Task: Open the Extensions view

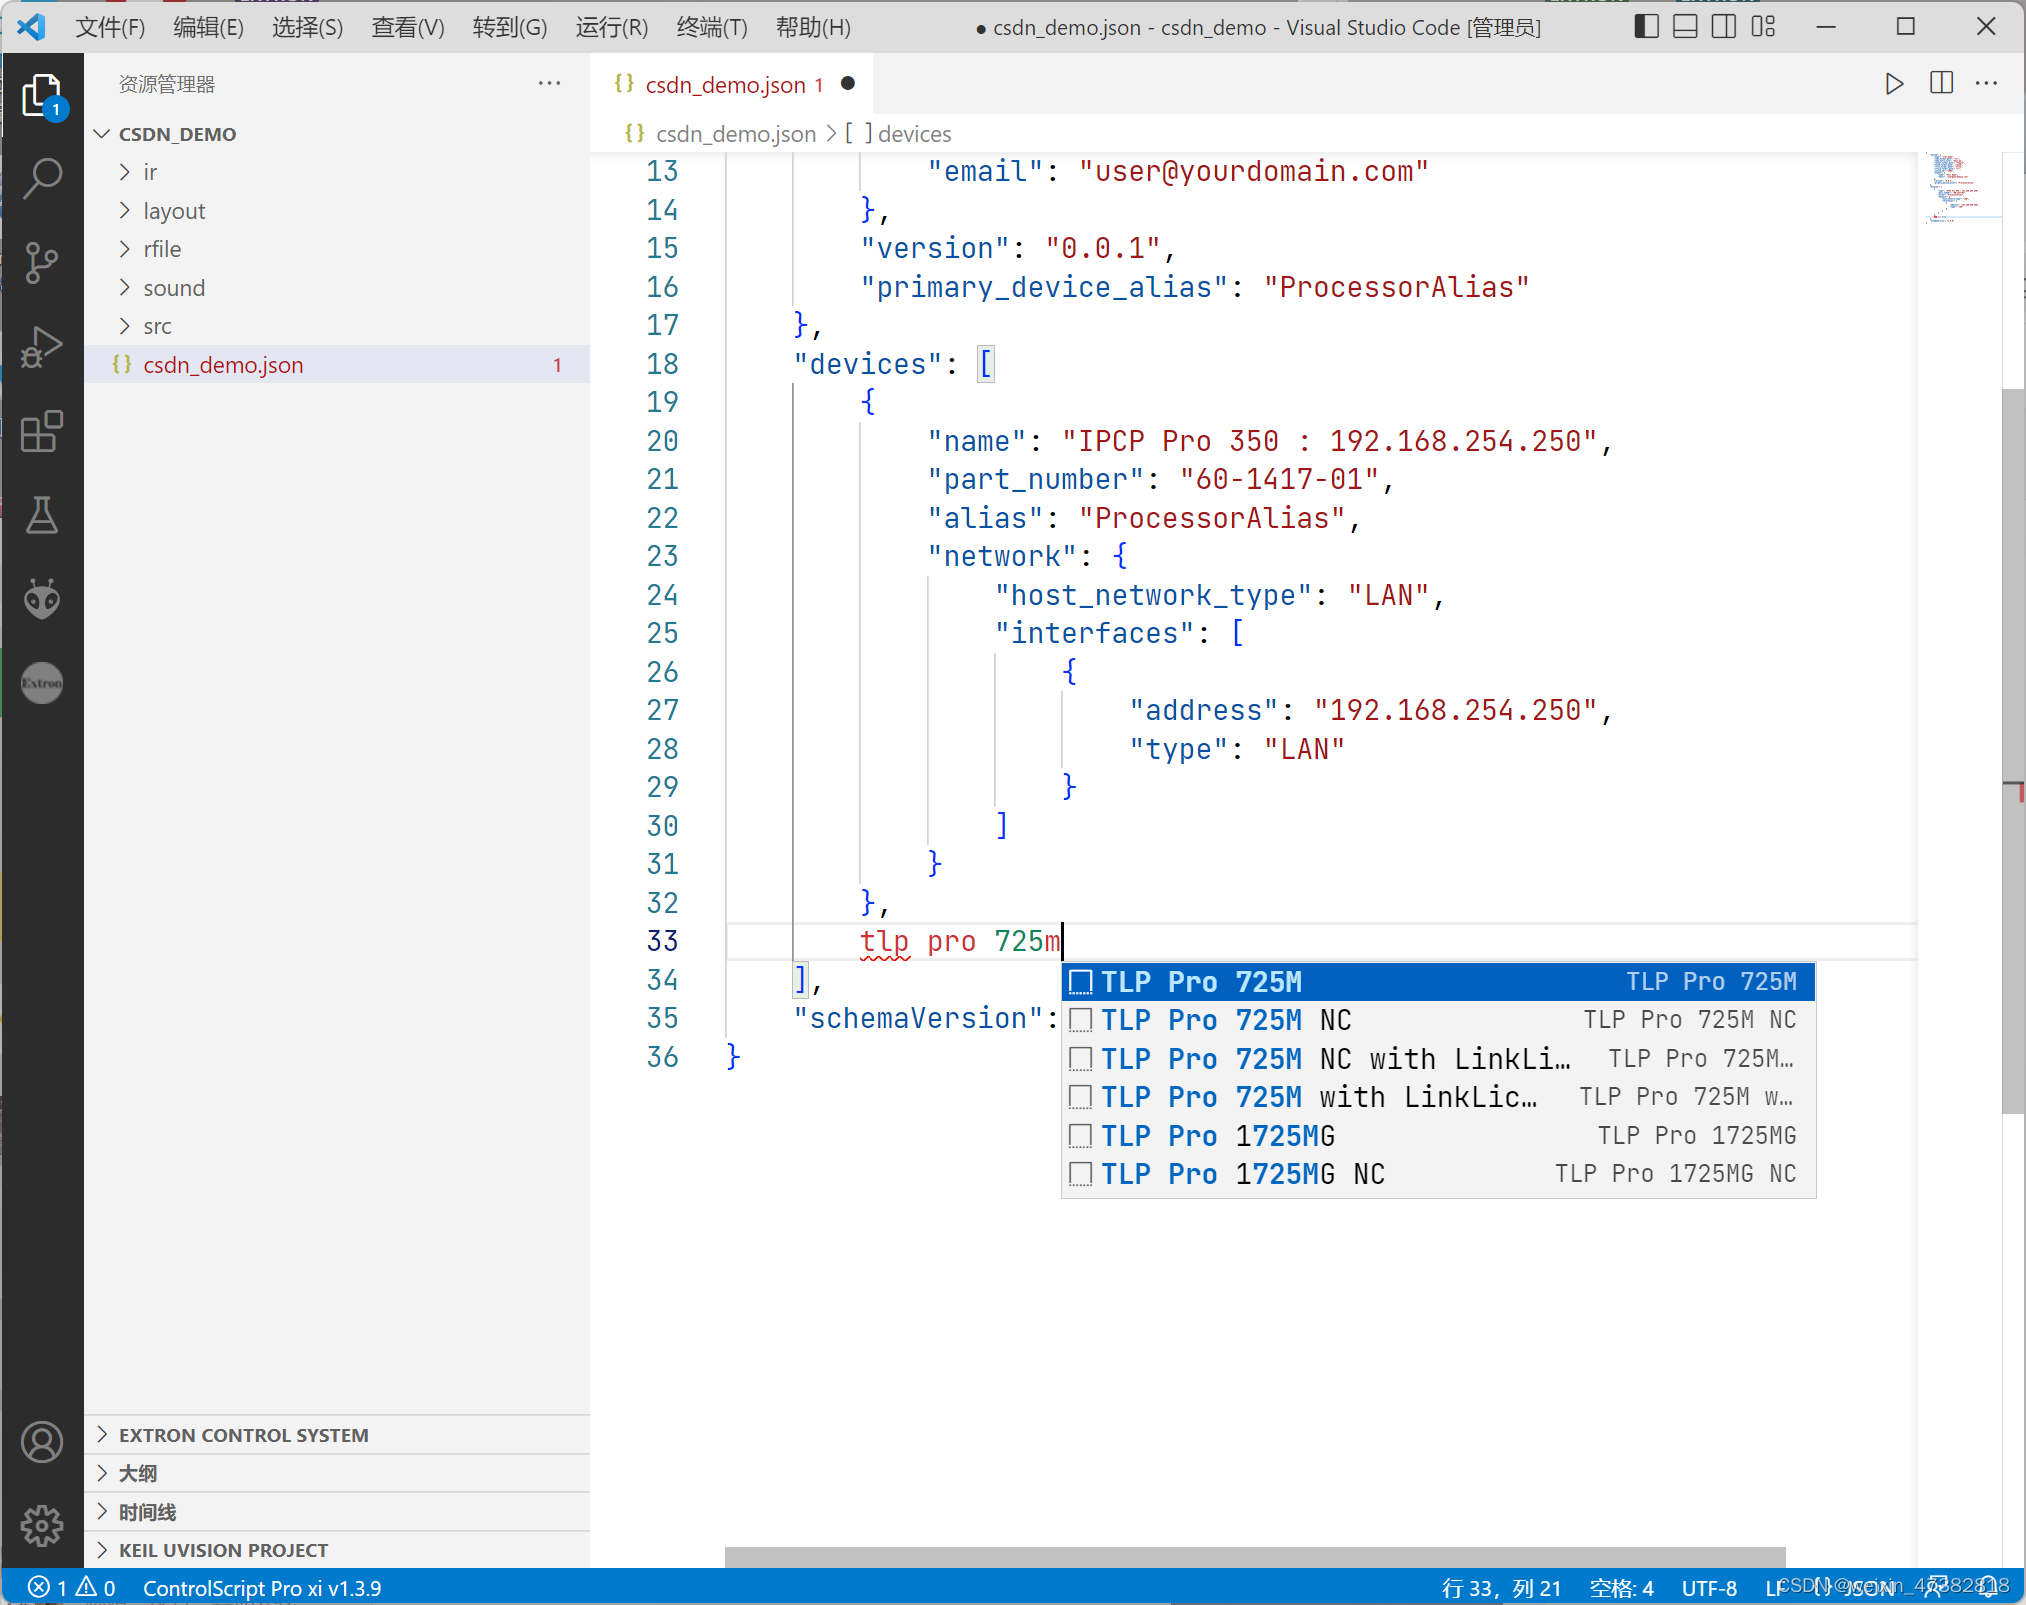Action: [x=42, y=431]
